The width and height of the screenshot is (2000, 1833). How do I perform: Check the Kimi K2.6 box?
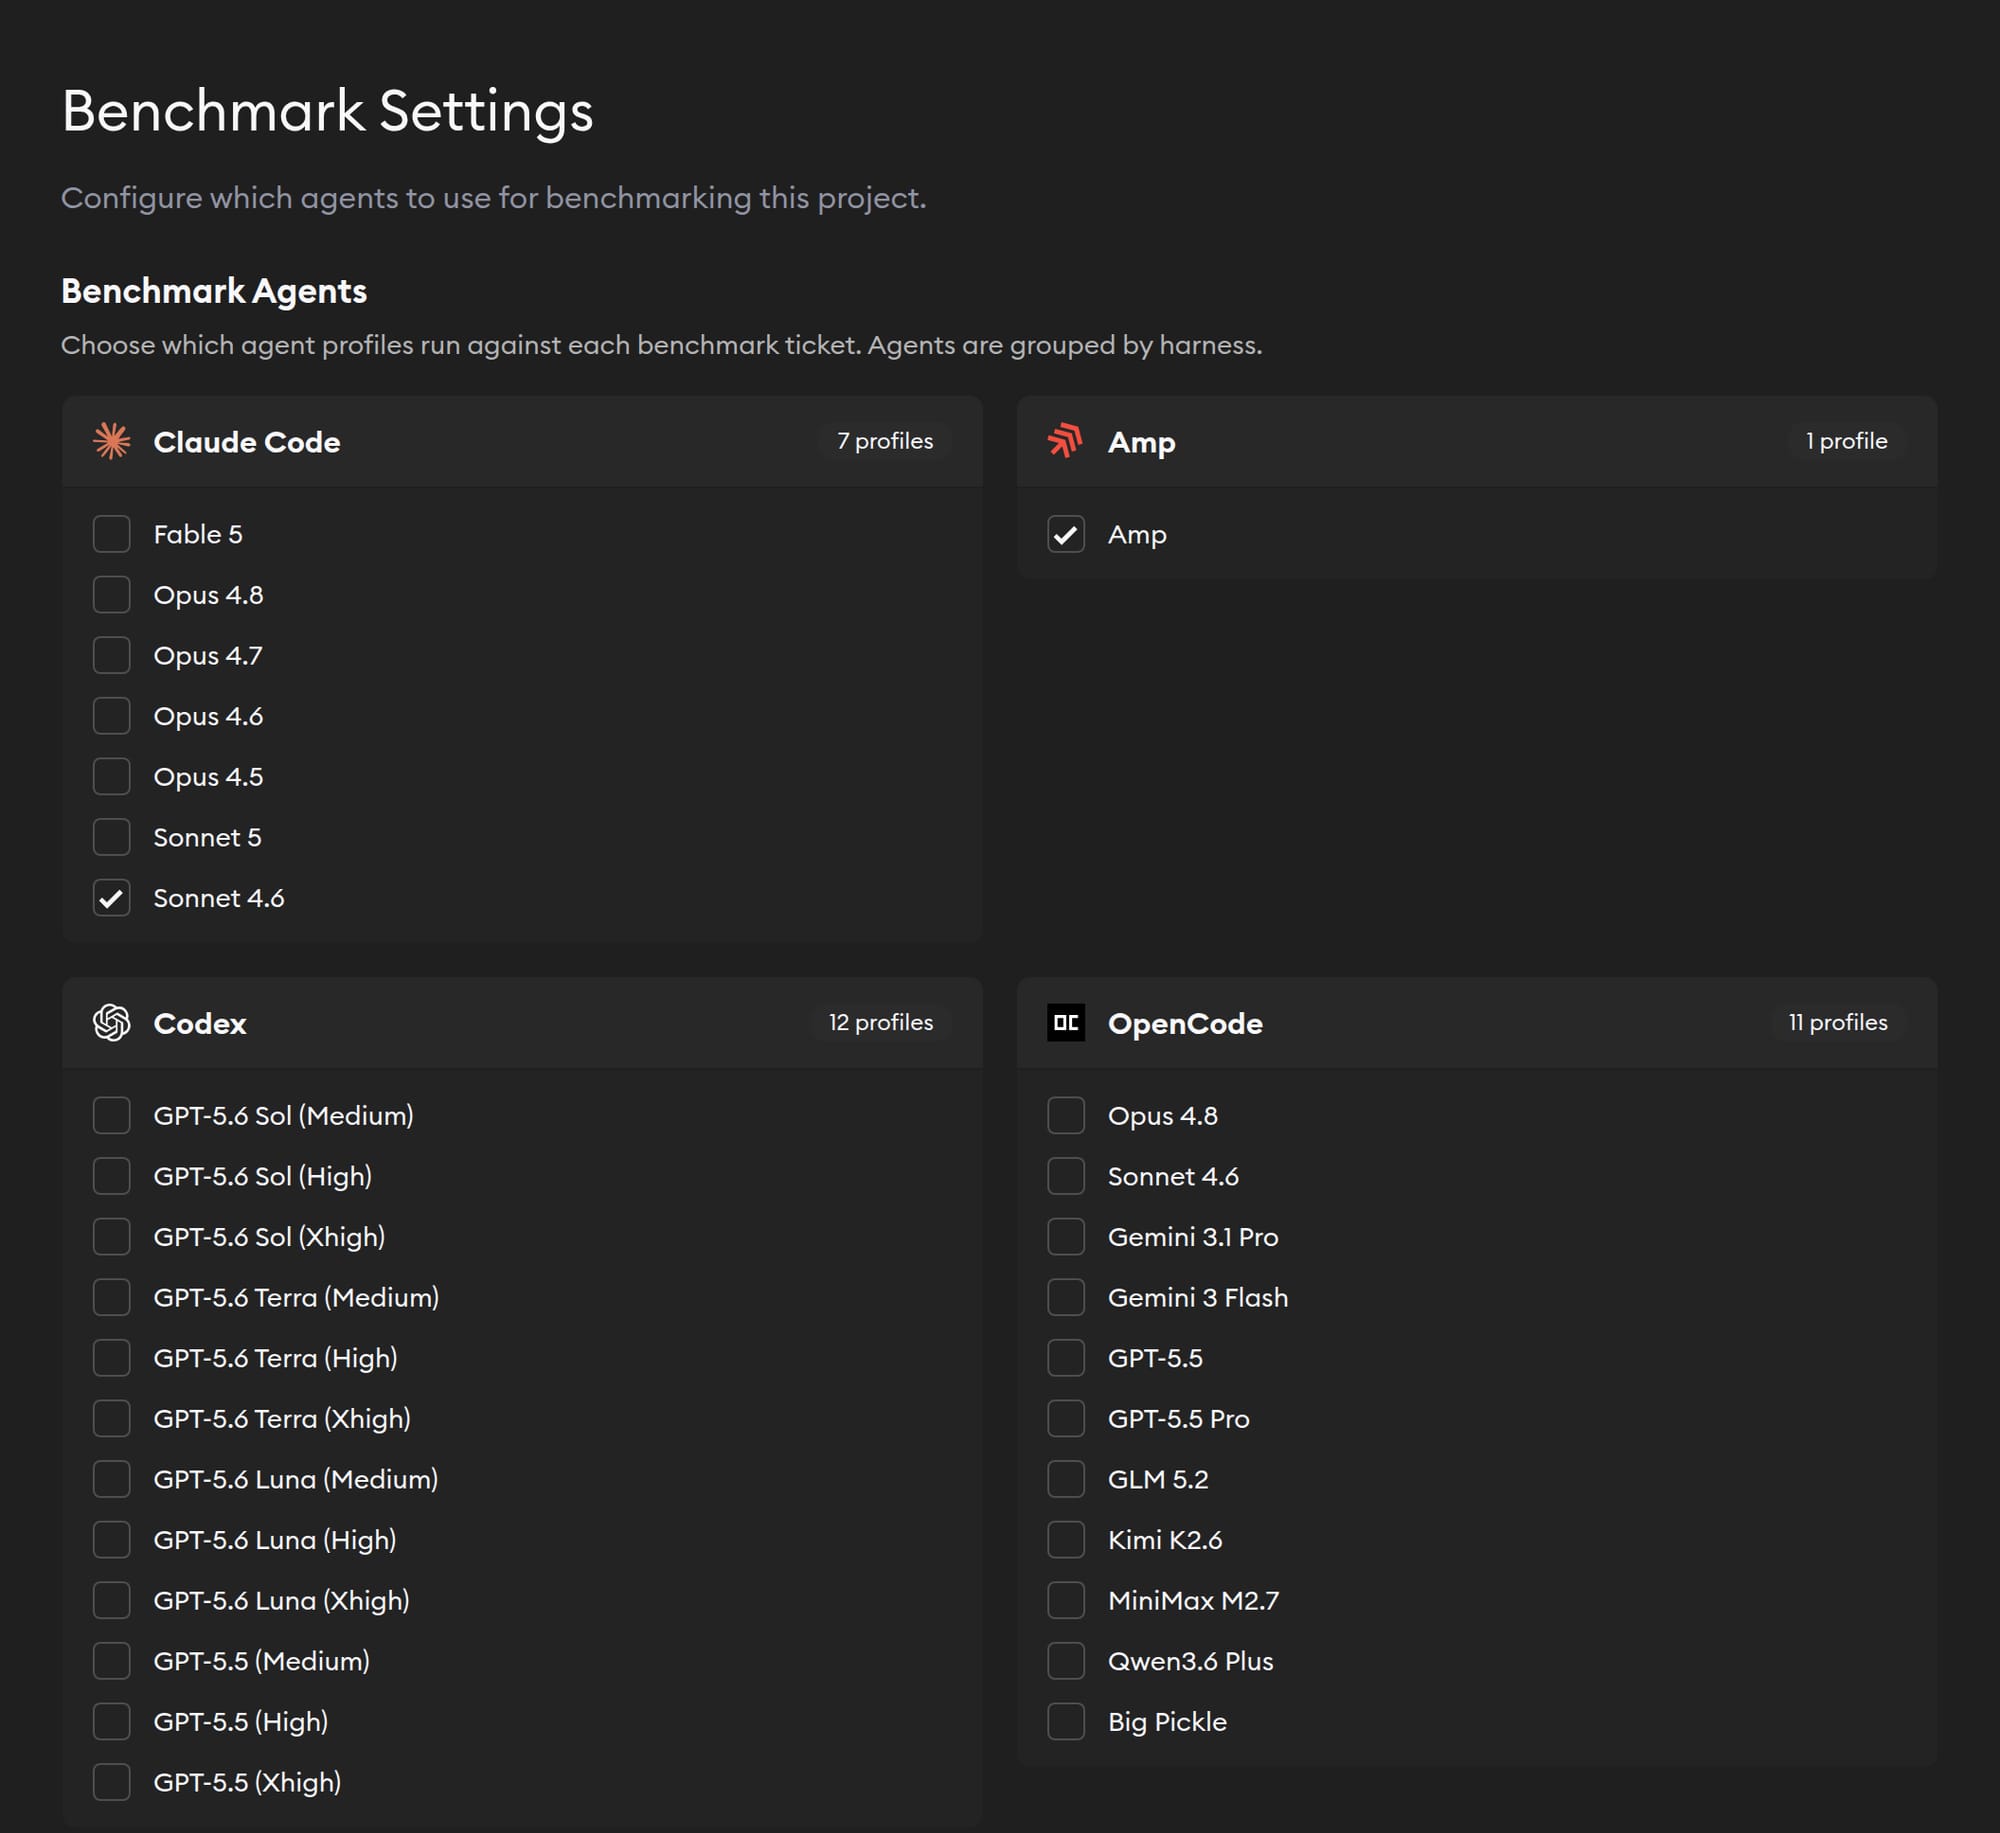click(1066, 1540)
